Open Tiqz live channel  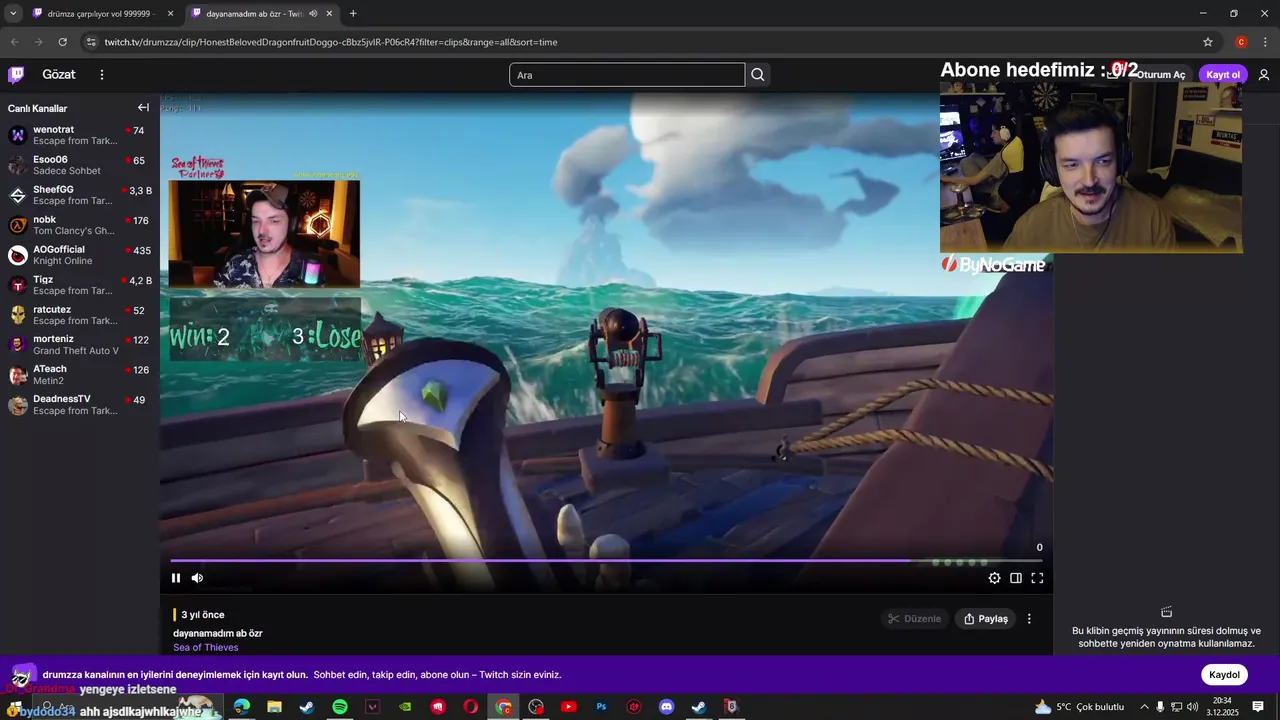point(78,285)
